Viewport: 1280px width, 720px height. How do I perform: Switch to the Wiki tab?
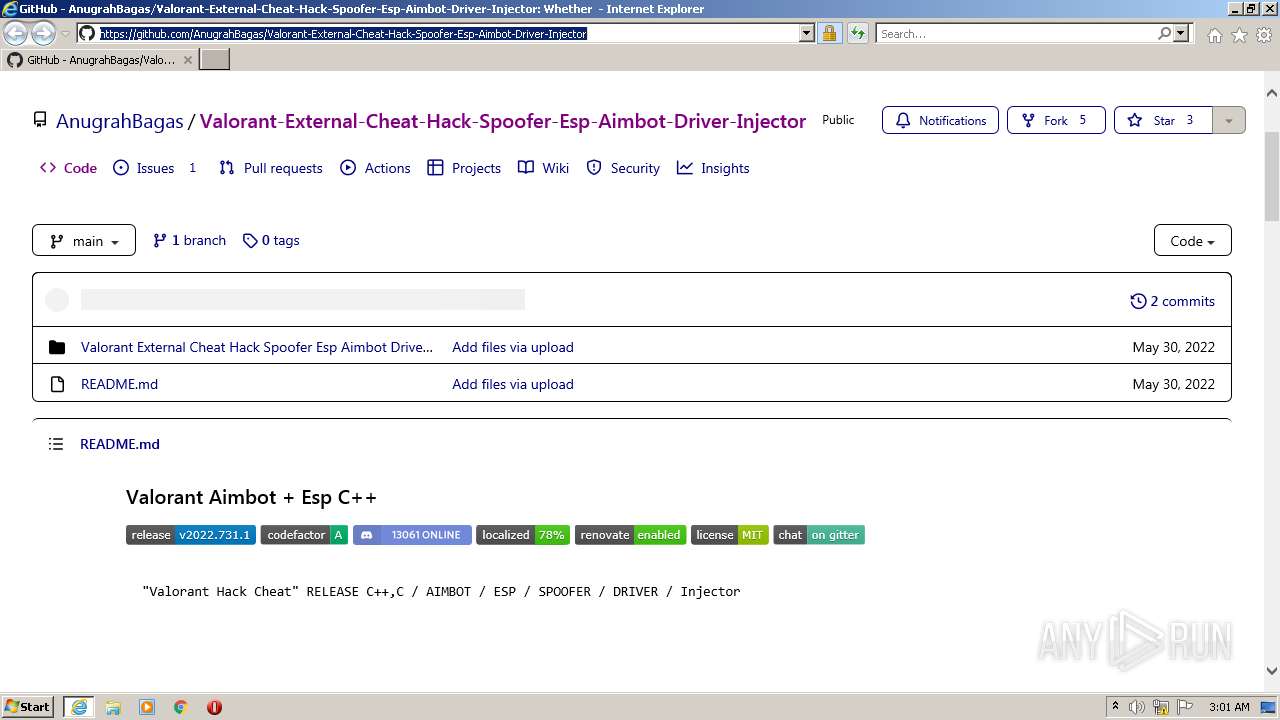pos(543,168)
